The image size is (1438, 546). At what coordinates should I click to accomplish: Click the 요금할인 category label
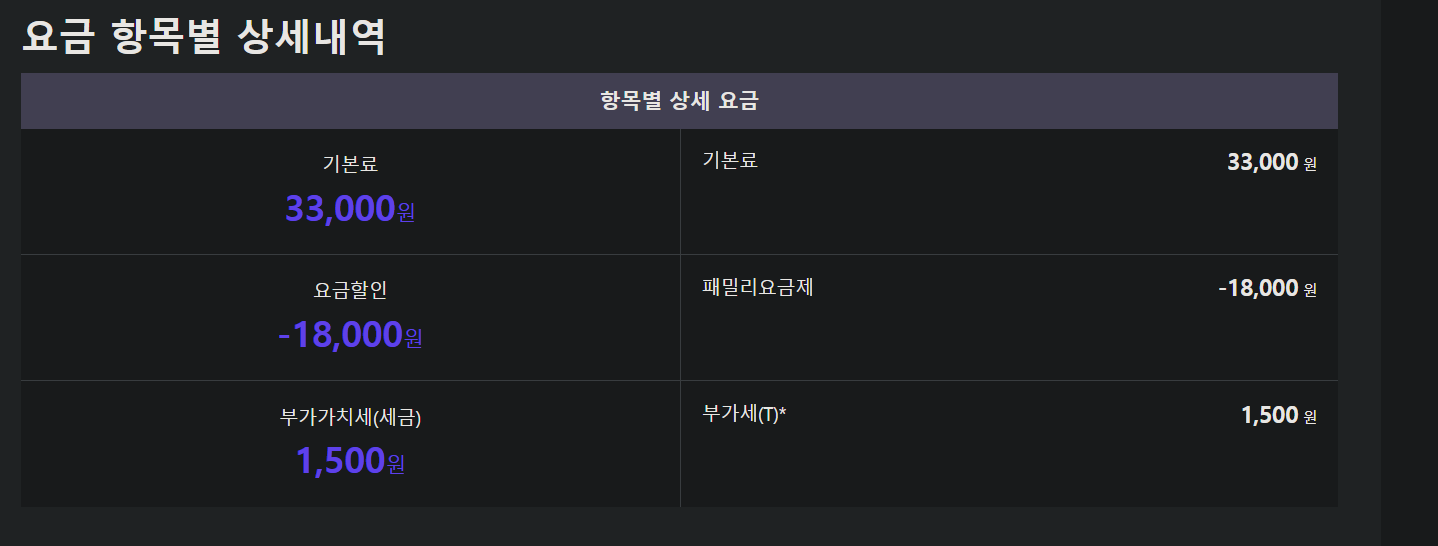350,291
